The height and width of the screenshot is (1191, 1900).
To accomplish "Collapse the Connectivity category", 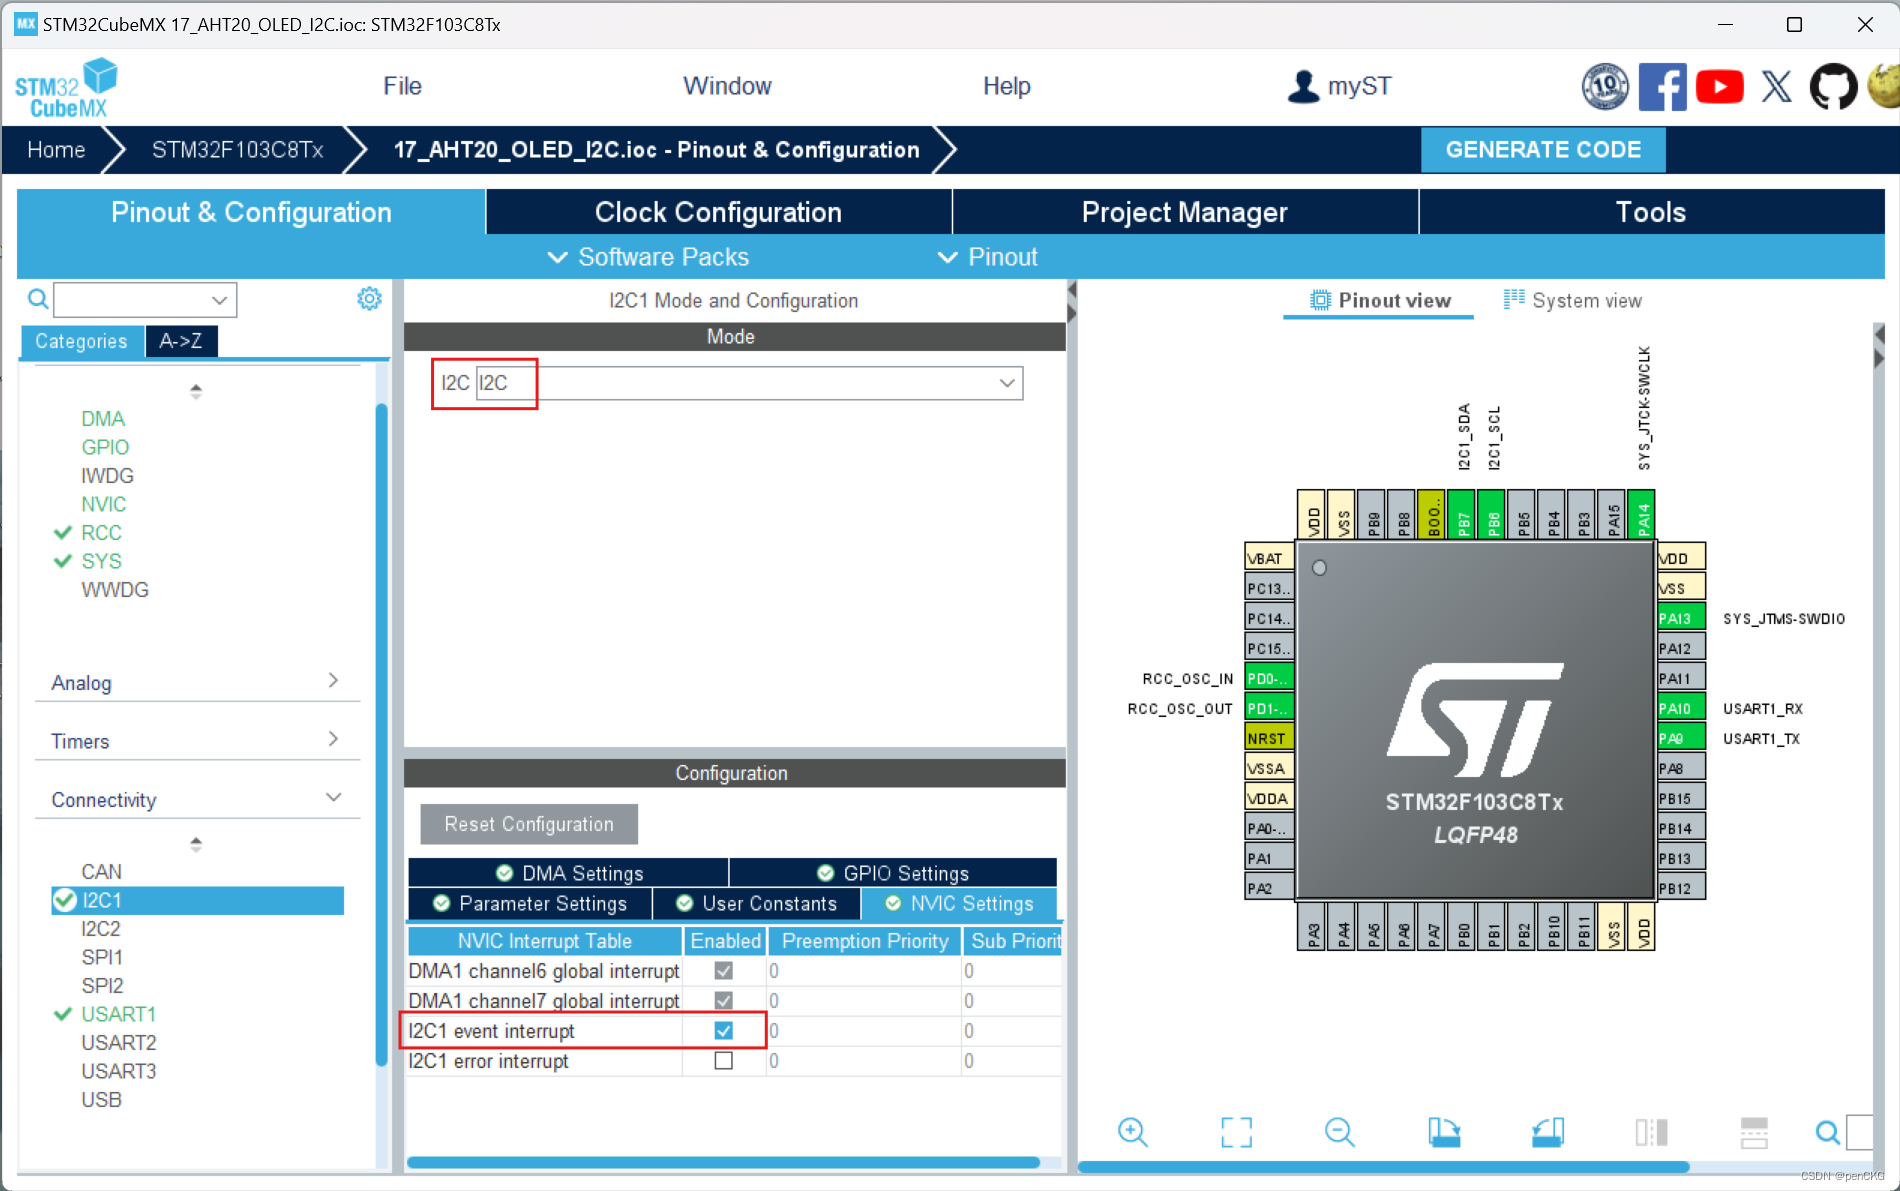I will point(197,799).
